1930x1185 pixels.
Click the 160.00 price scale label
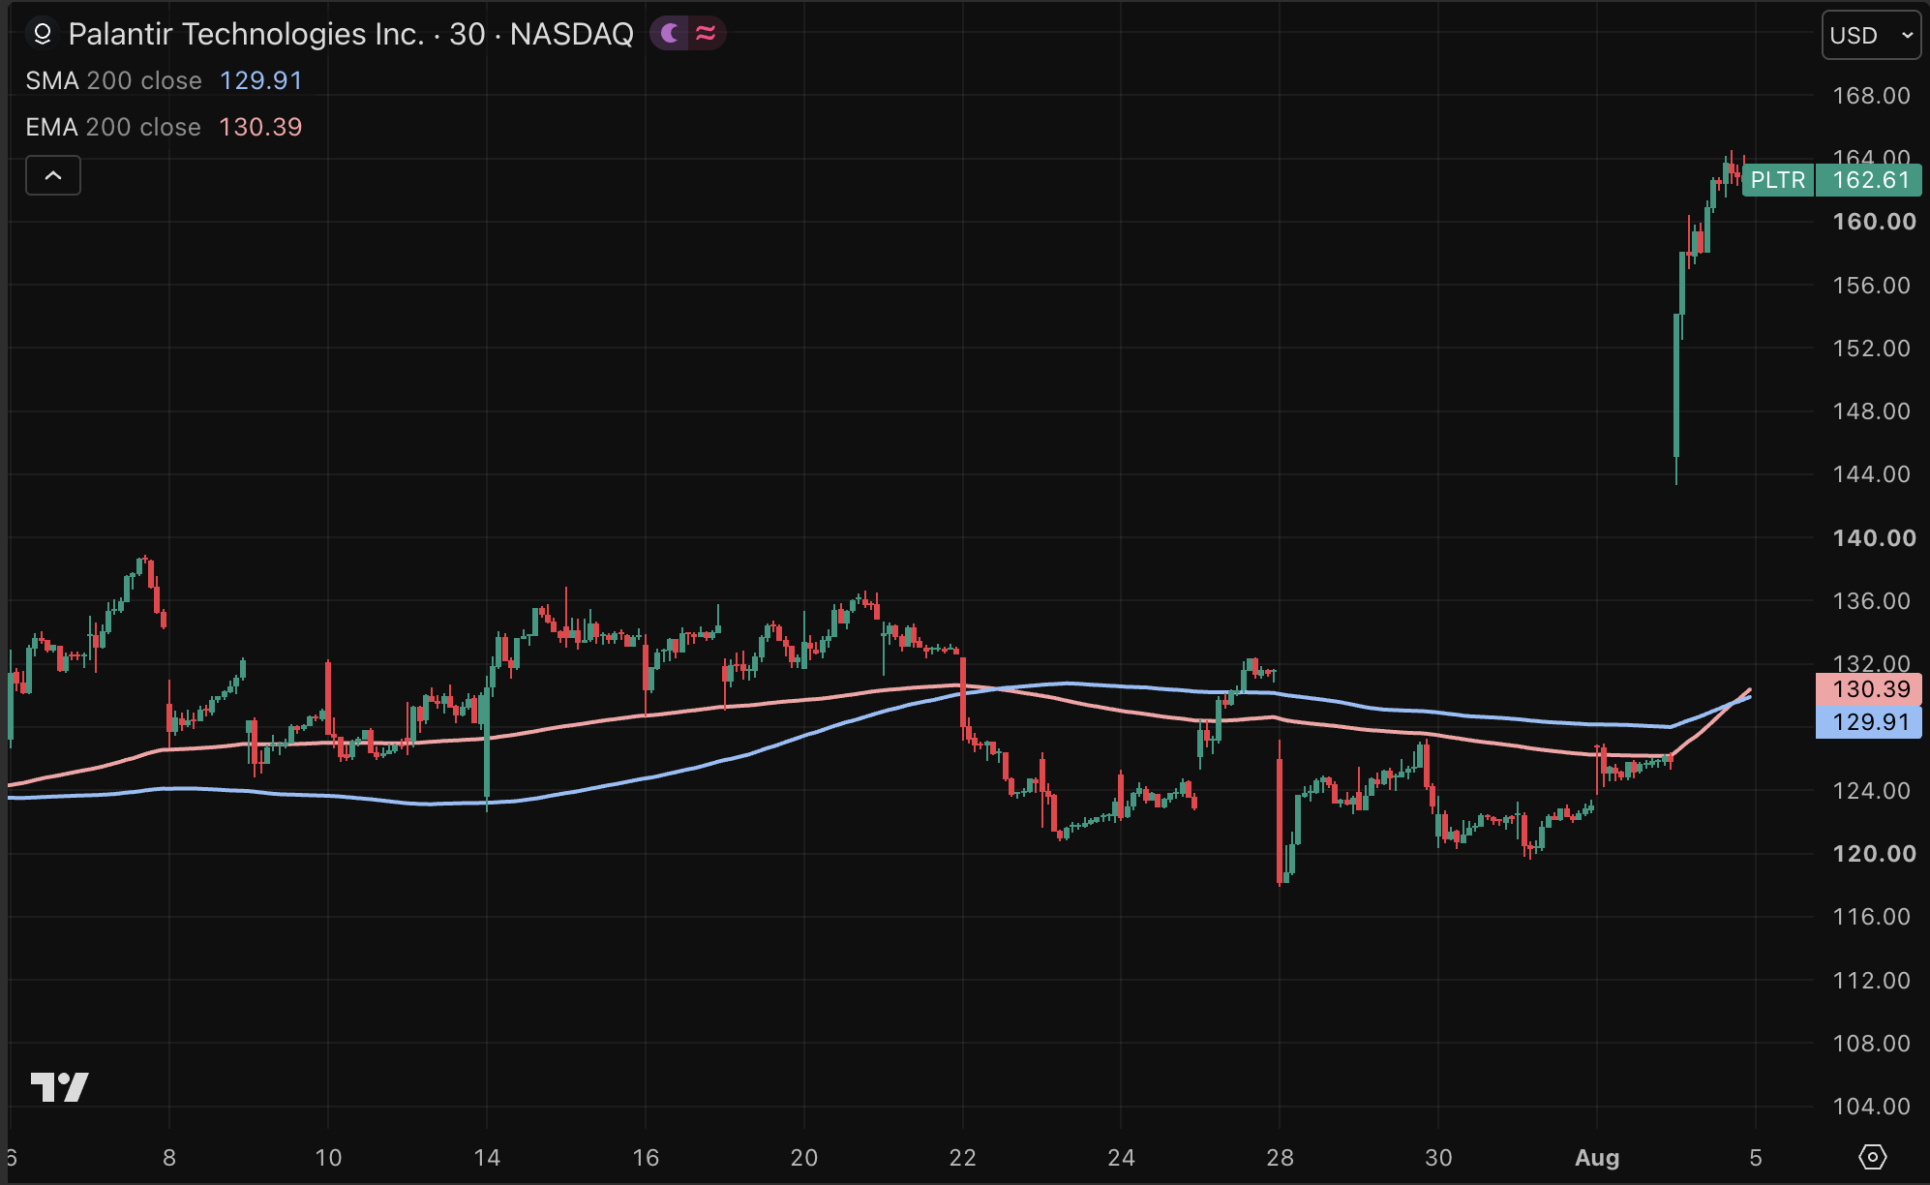click(x=1874, y=222)
